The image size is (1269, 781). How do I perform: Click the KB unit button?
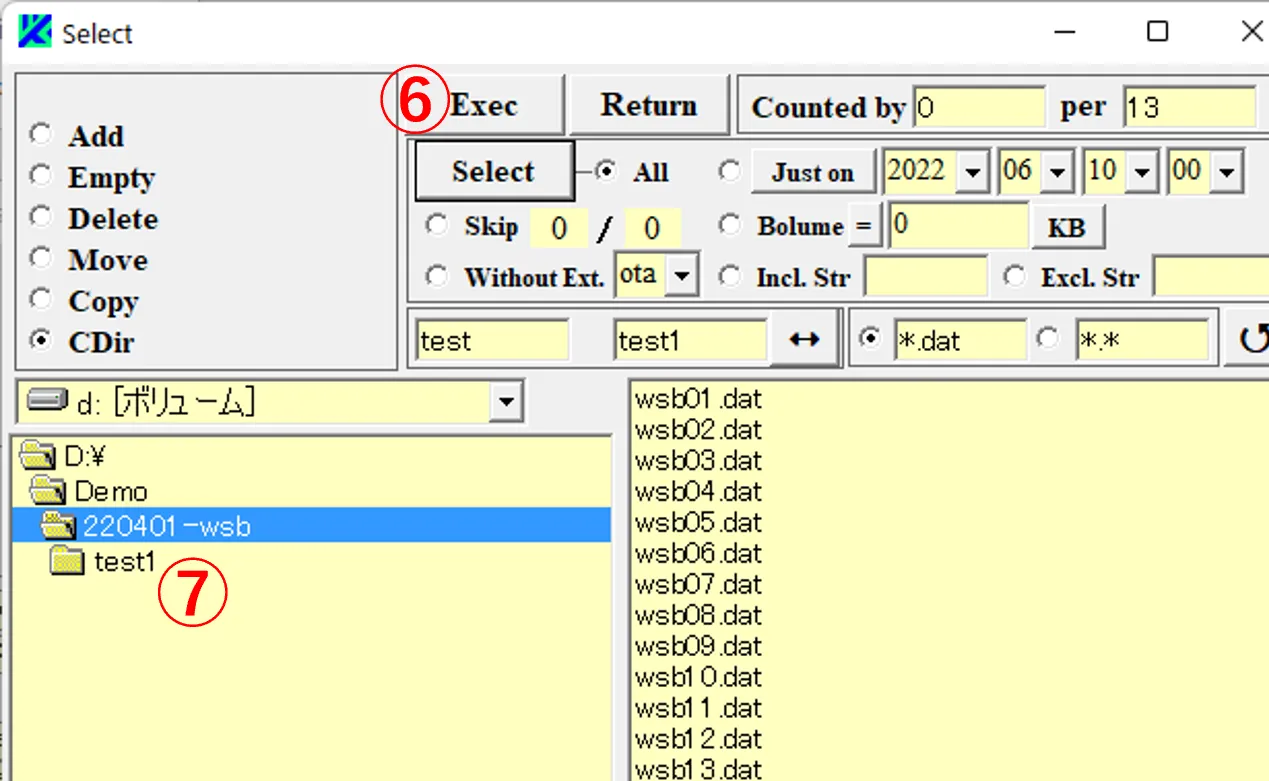coord(1067,227)
